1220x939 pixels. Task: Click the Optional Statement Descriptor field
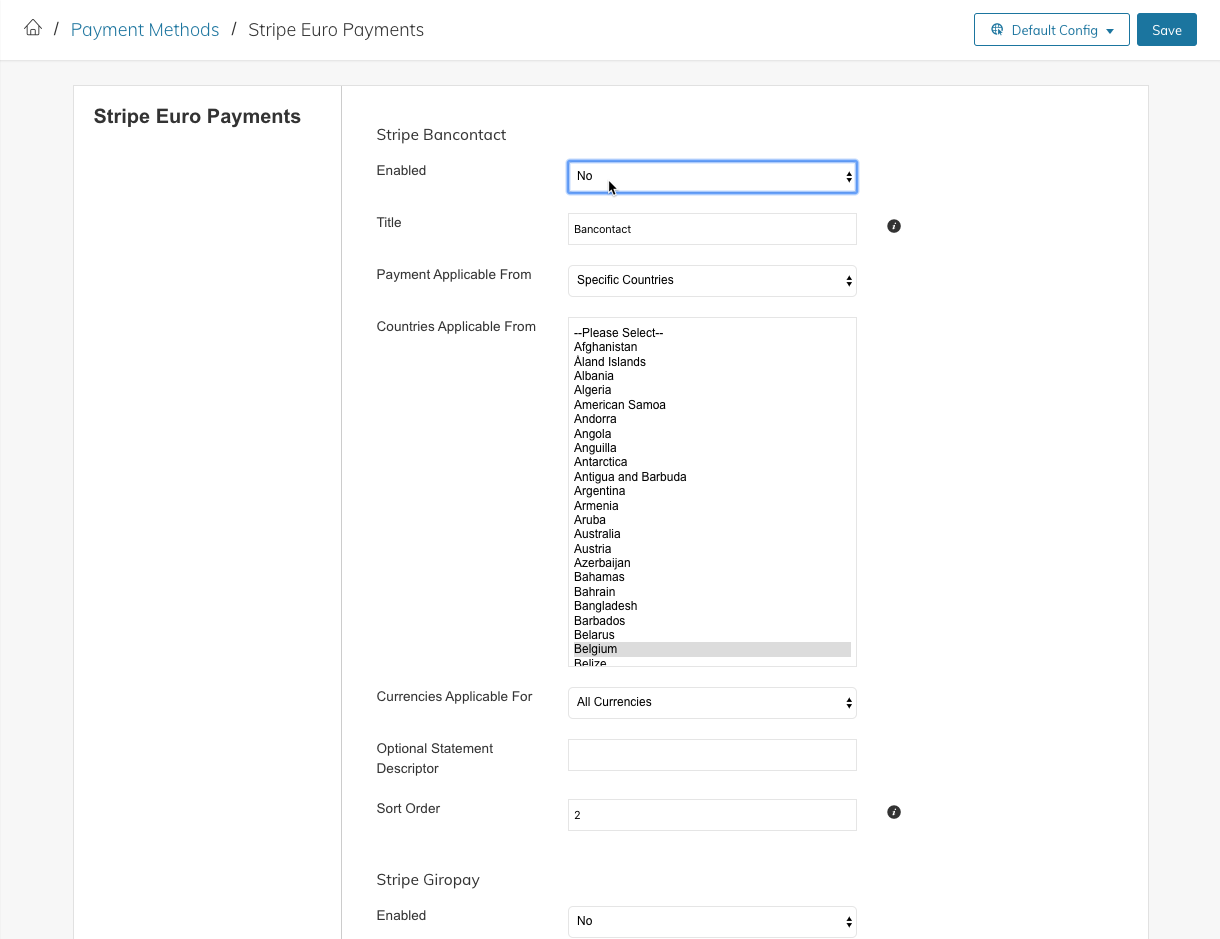coord(712,755)
